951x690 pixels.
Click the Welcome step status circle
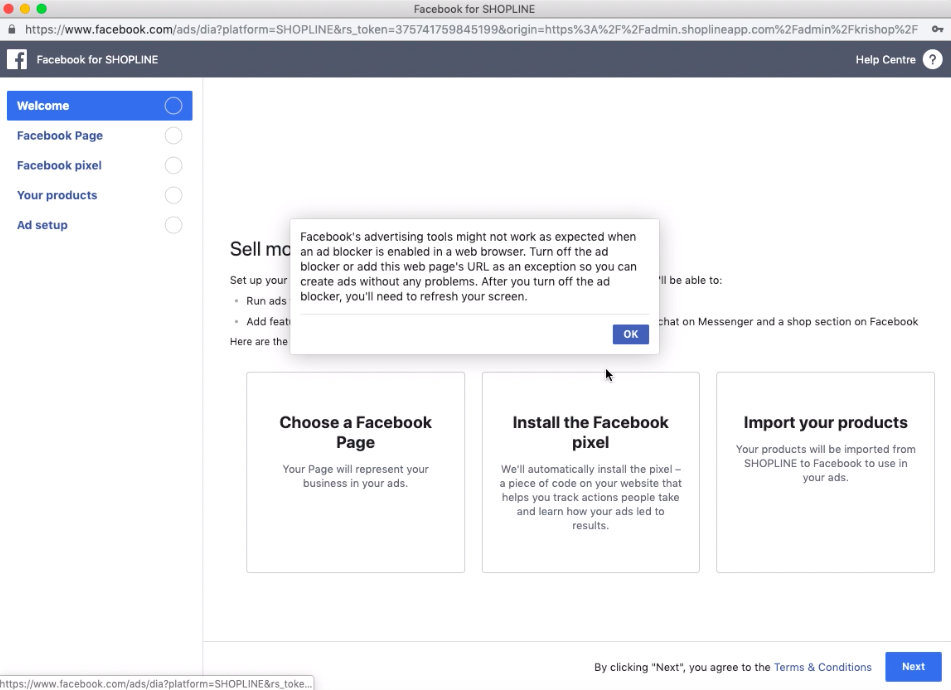pyautogui.click(x=173, y=106)
